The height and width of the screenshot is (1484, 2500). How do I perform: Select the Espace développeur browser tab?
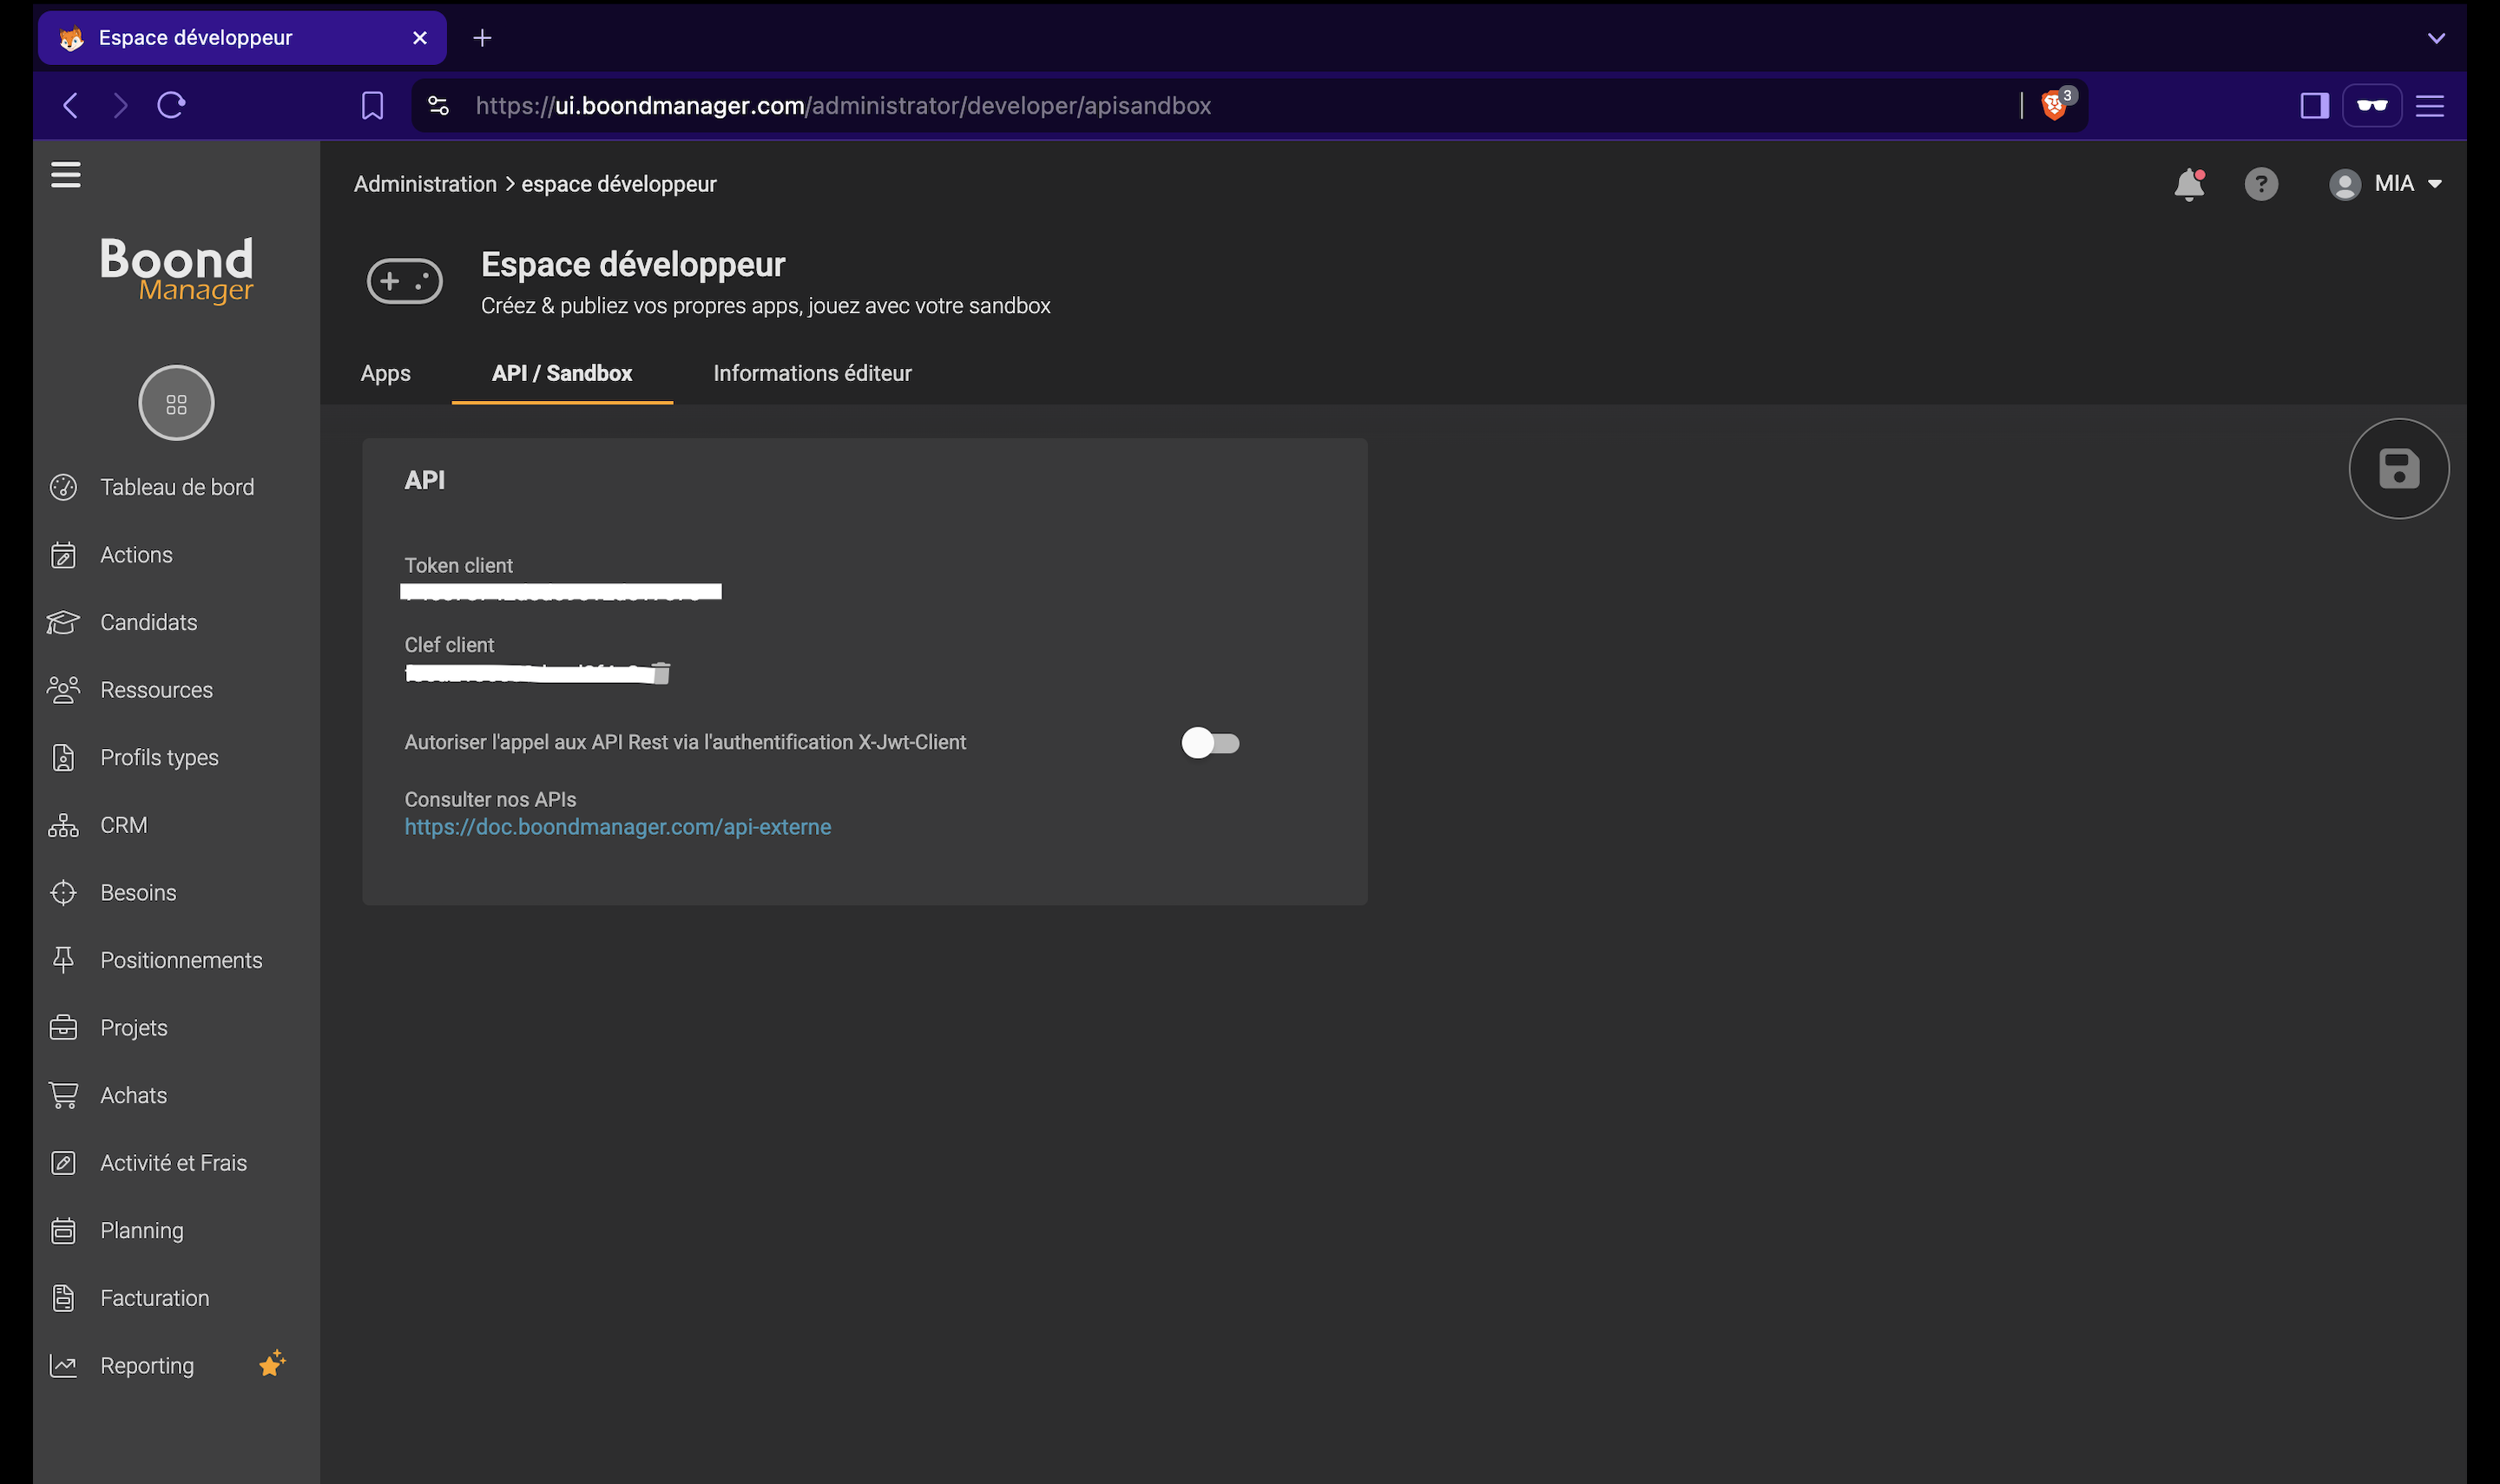point(242,38)
